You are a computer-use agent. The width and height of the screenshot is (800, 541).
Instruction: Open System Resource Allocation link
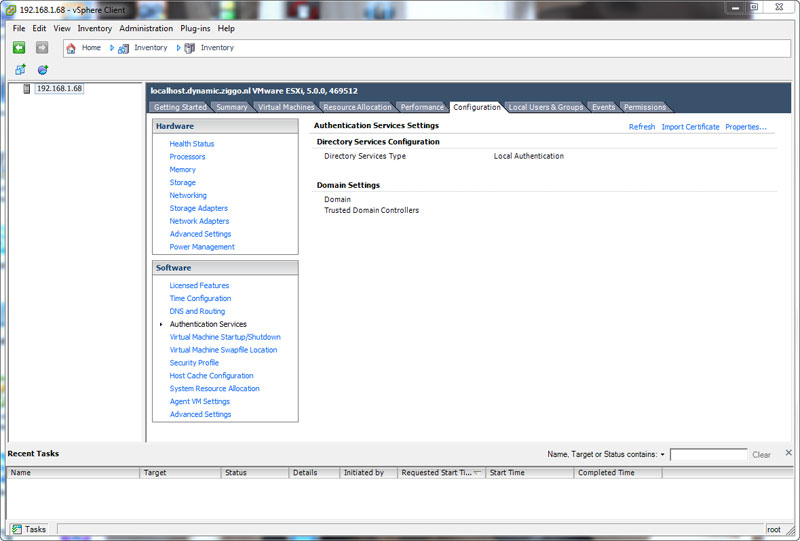click(x=214, y=388)
